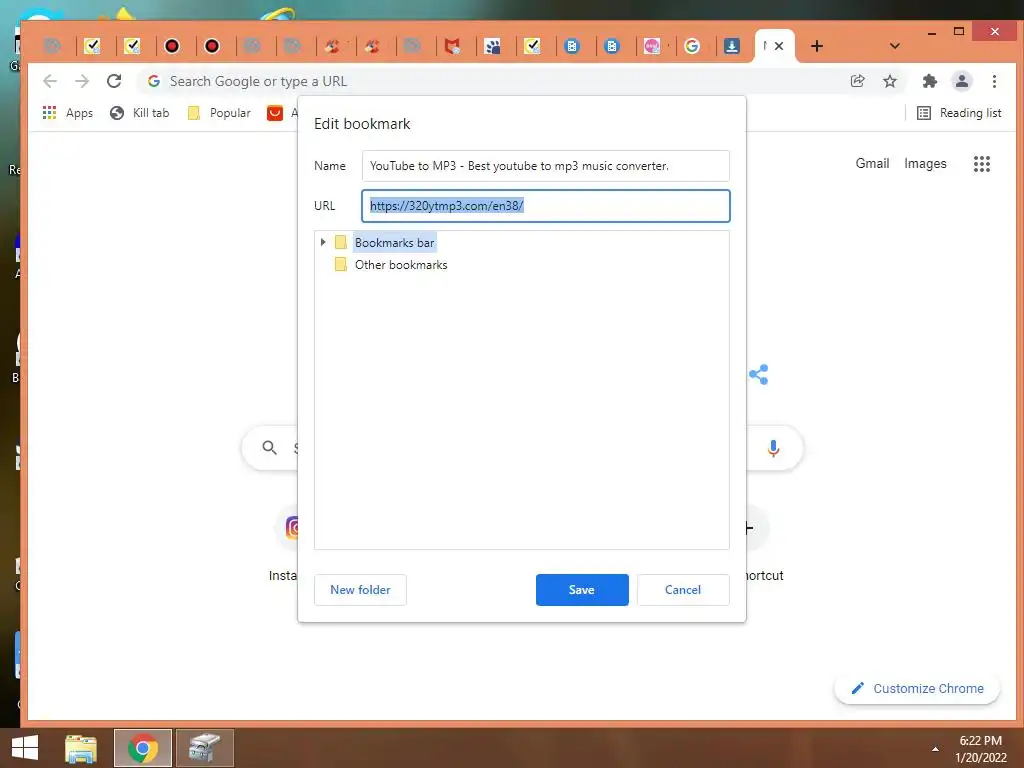1024x768 pixels.
Task: Open the Windows Start menu
Action: (x=25, y=748)
